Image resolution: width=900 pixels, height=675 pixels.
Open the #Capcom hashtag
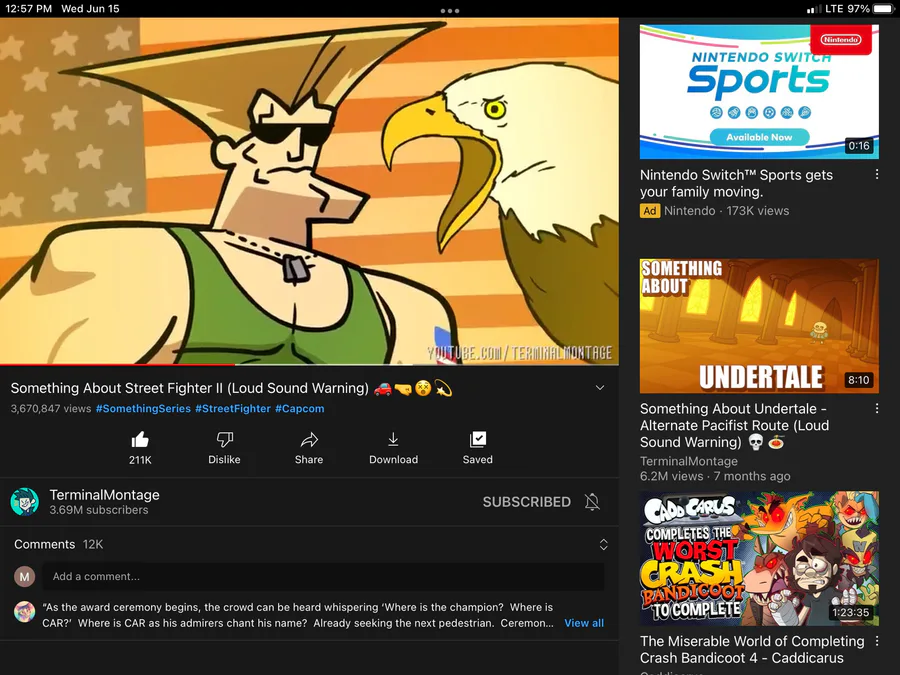pyautogui.click(x=300, y=409)
